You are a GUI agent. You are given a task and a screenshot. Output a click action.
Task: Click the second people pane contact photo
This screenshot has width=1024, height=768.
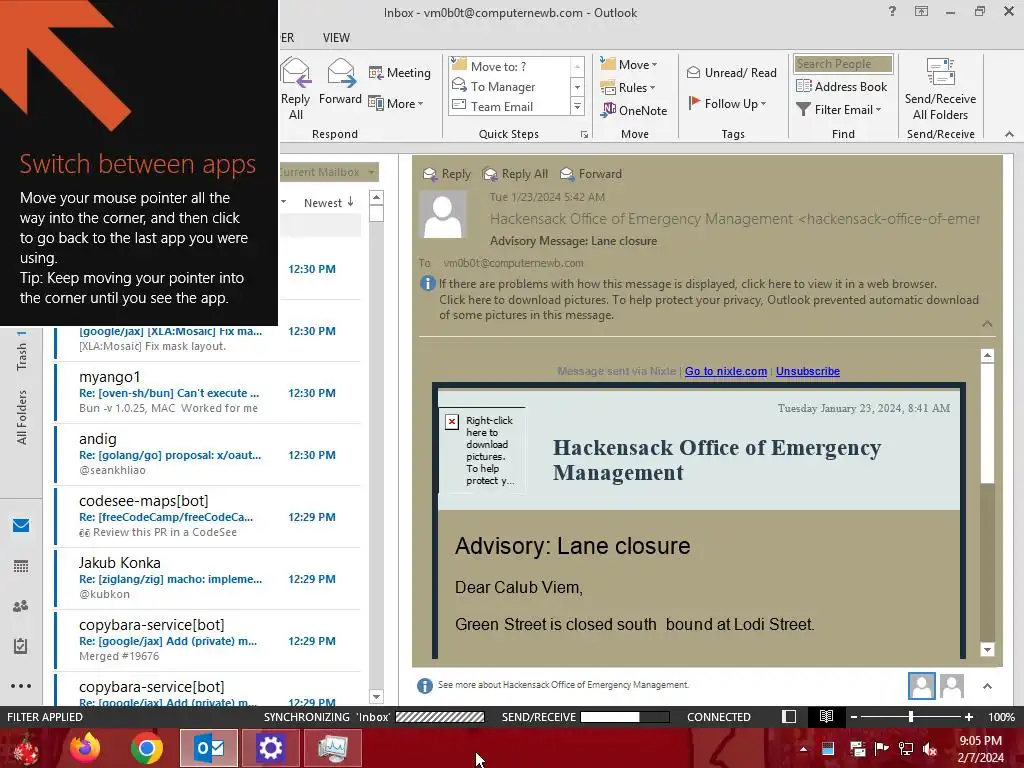click(x=952, y=686)
